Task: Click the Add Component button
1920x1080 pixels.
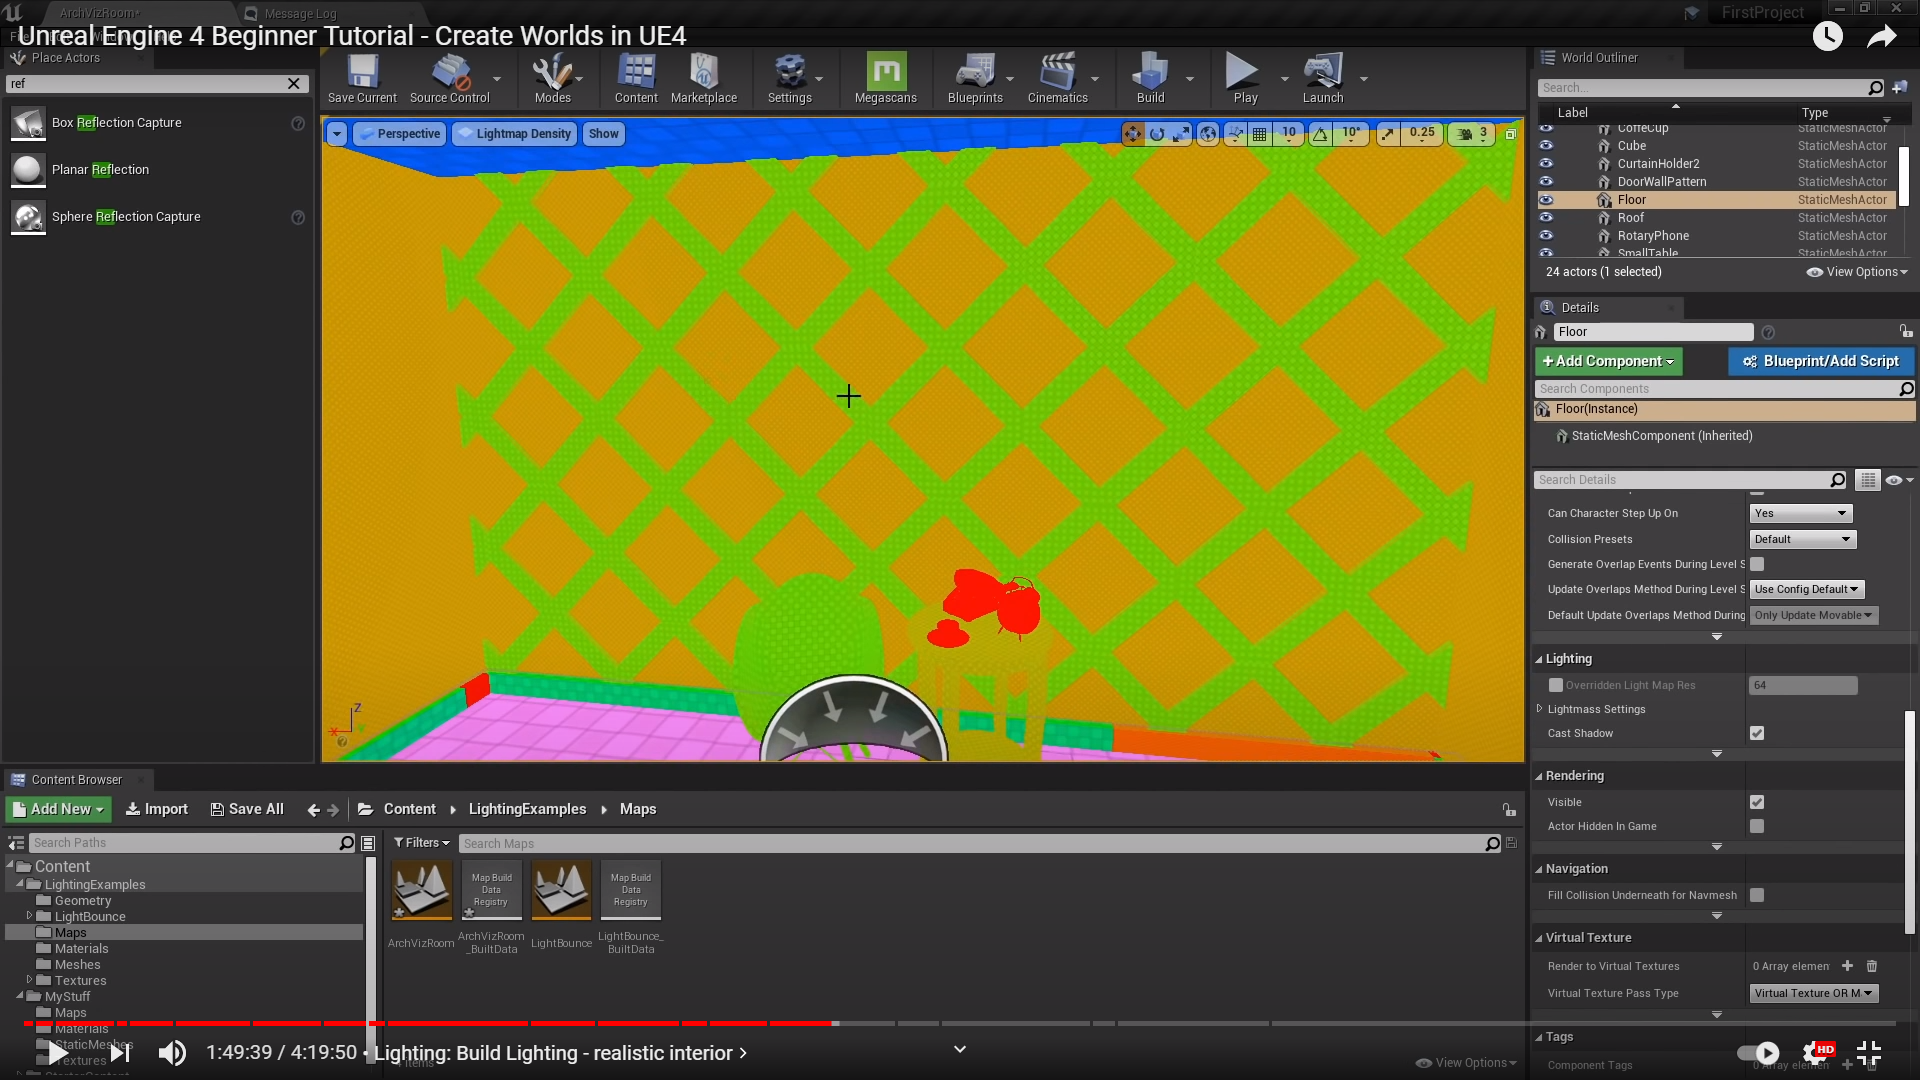Action: 1608,361
